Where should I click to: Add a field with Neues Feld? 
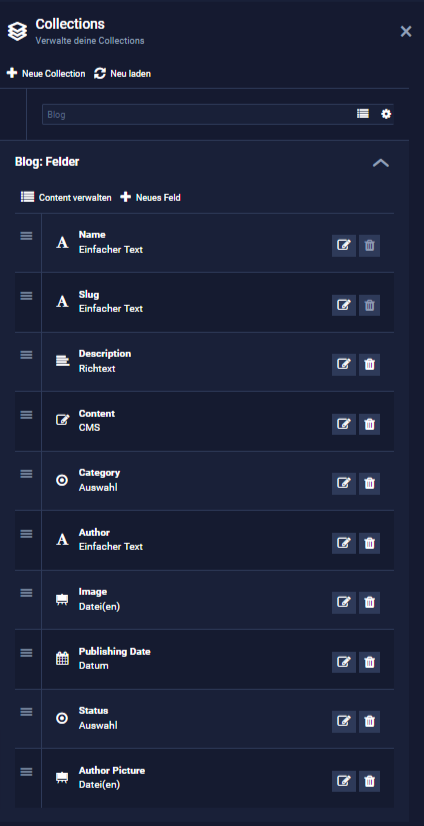tap(151, 198)
